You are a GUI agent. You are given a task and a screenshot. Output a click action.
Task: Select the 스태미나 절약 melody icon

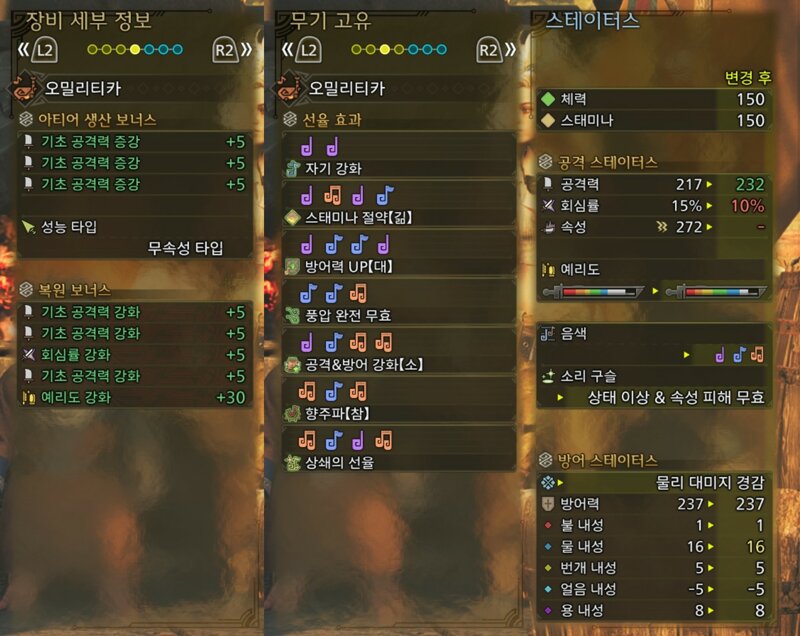click(x=292, y=218)
